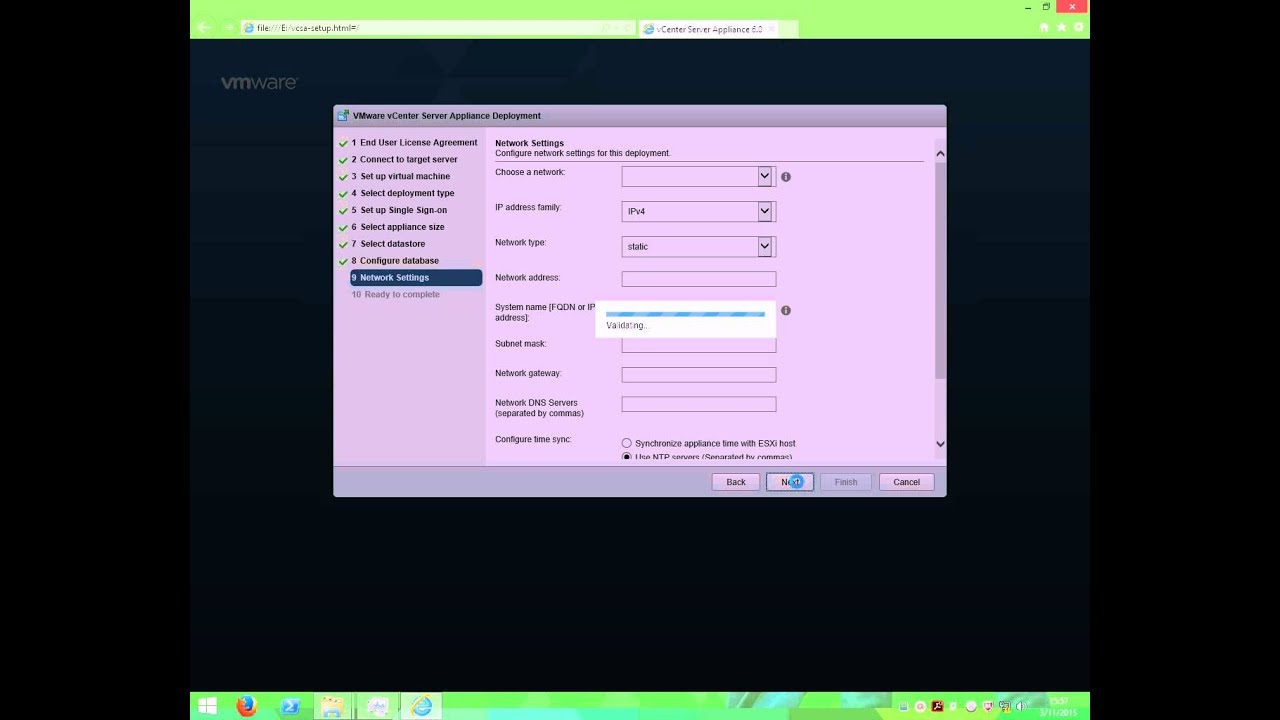This screenshot has height=720, width=1280.
Task: Click the new tab button beside the tab
Action: pyautogui.click(x=789, y=29)
